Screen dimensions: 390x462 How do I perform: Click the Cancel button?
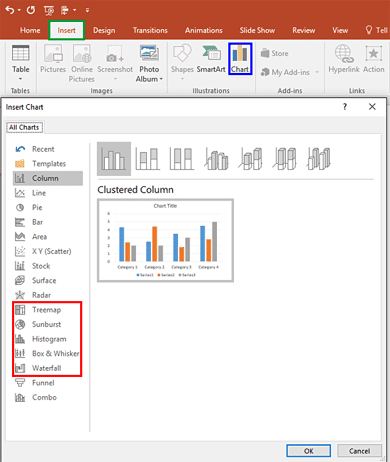point(359,451)
